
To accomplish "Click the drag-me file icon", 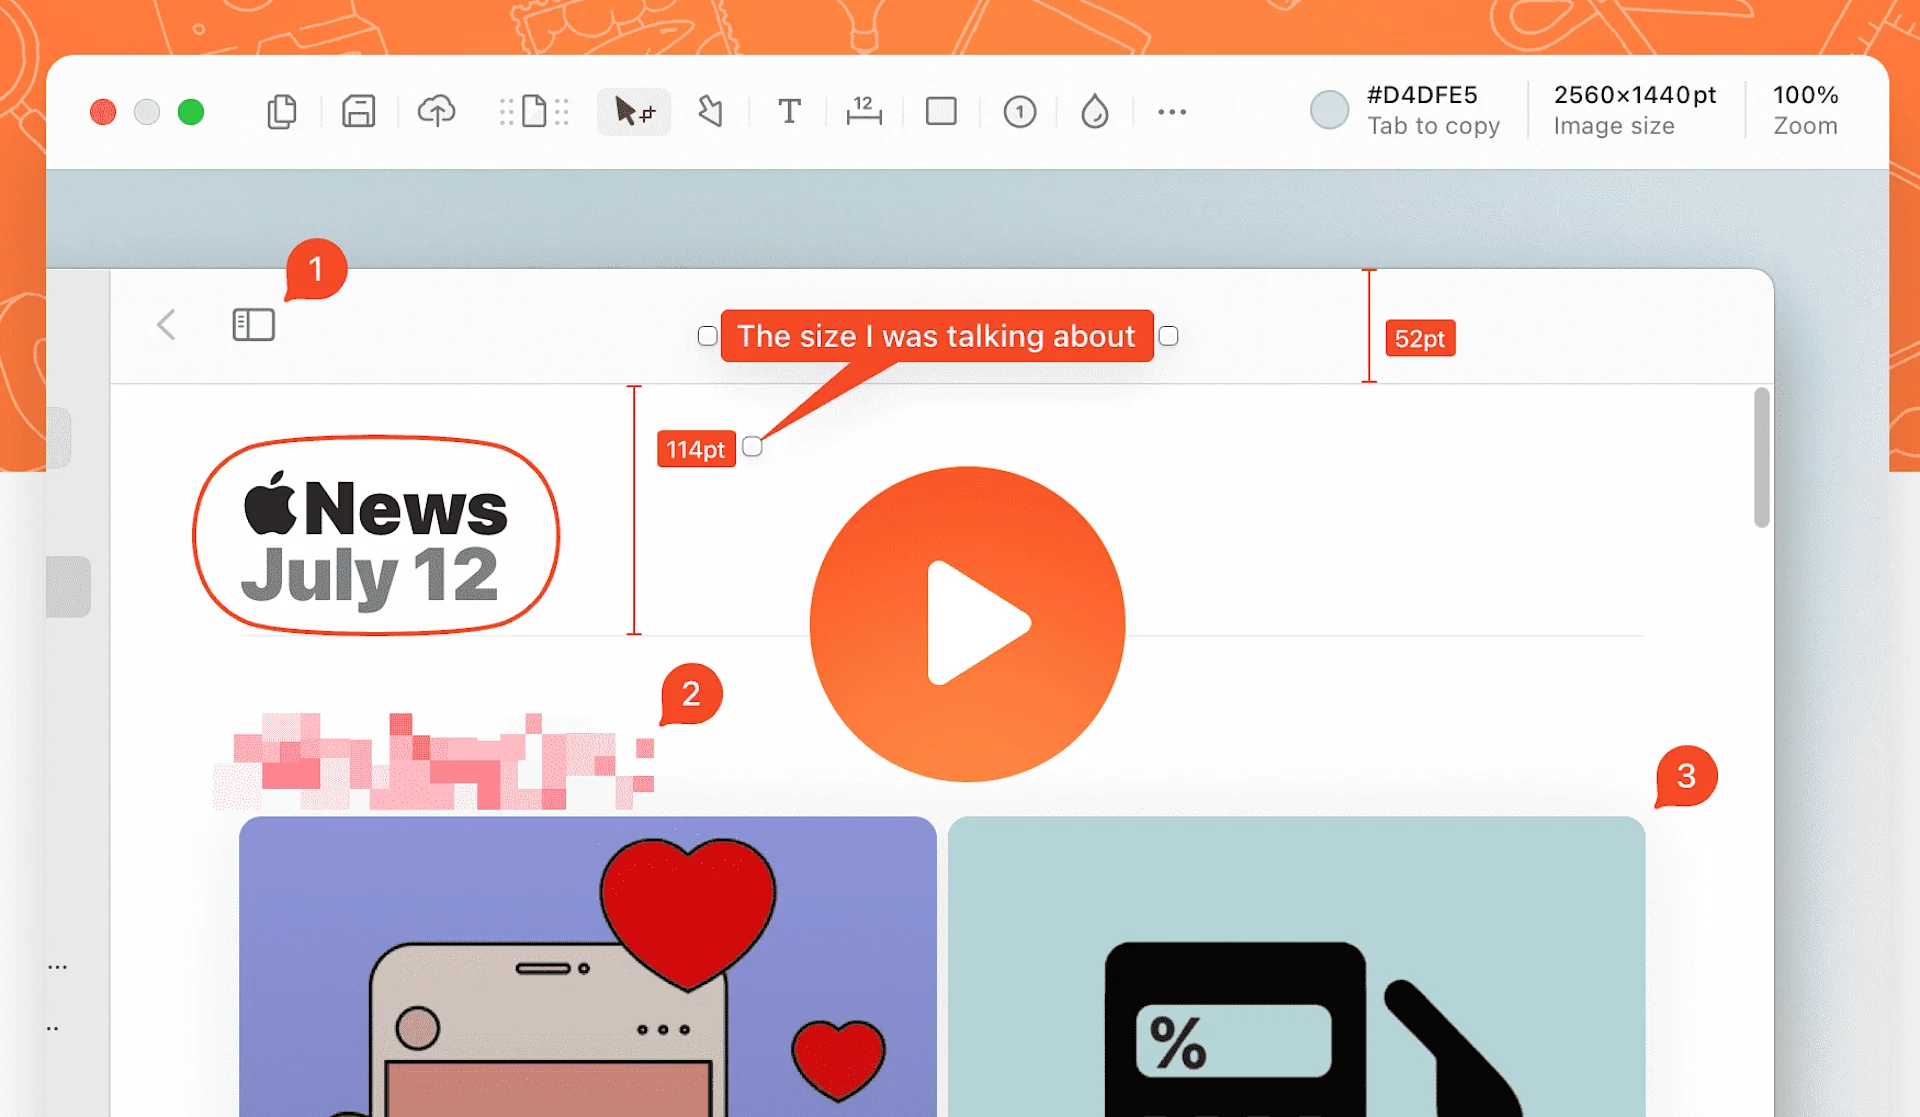I will (535, 111).
